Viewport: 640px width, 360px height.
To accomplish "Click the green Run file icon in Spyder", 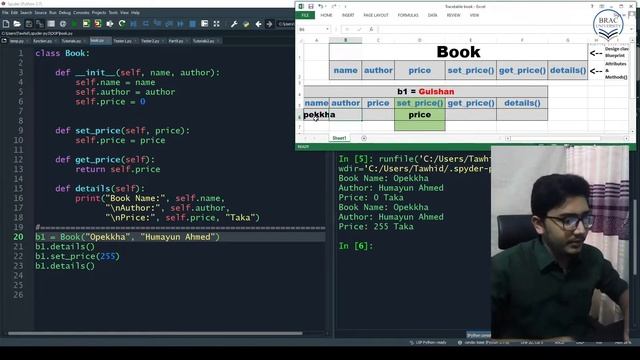I will coord(74,24).
